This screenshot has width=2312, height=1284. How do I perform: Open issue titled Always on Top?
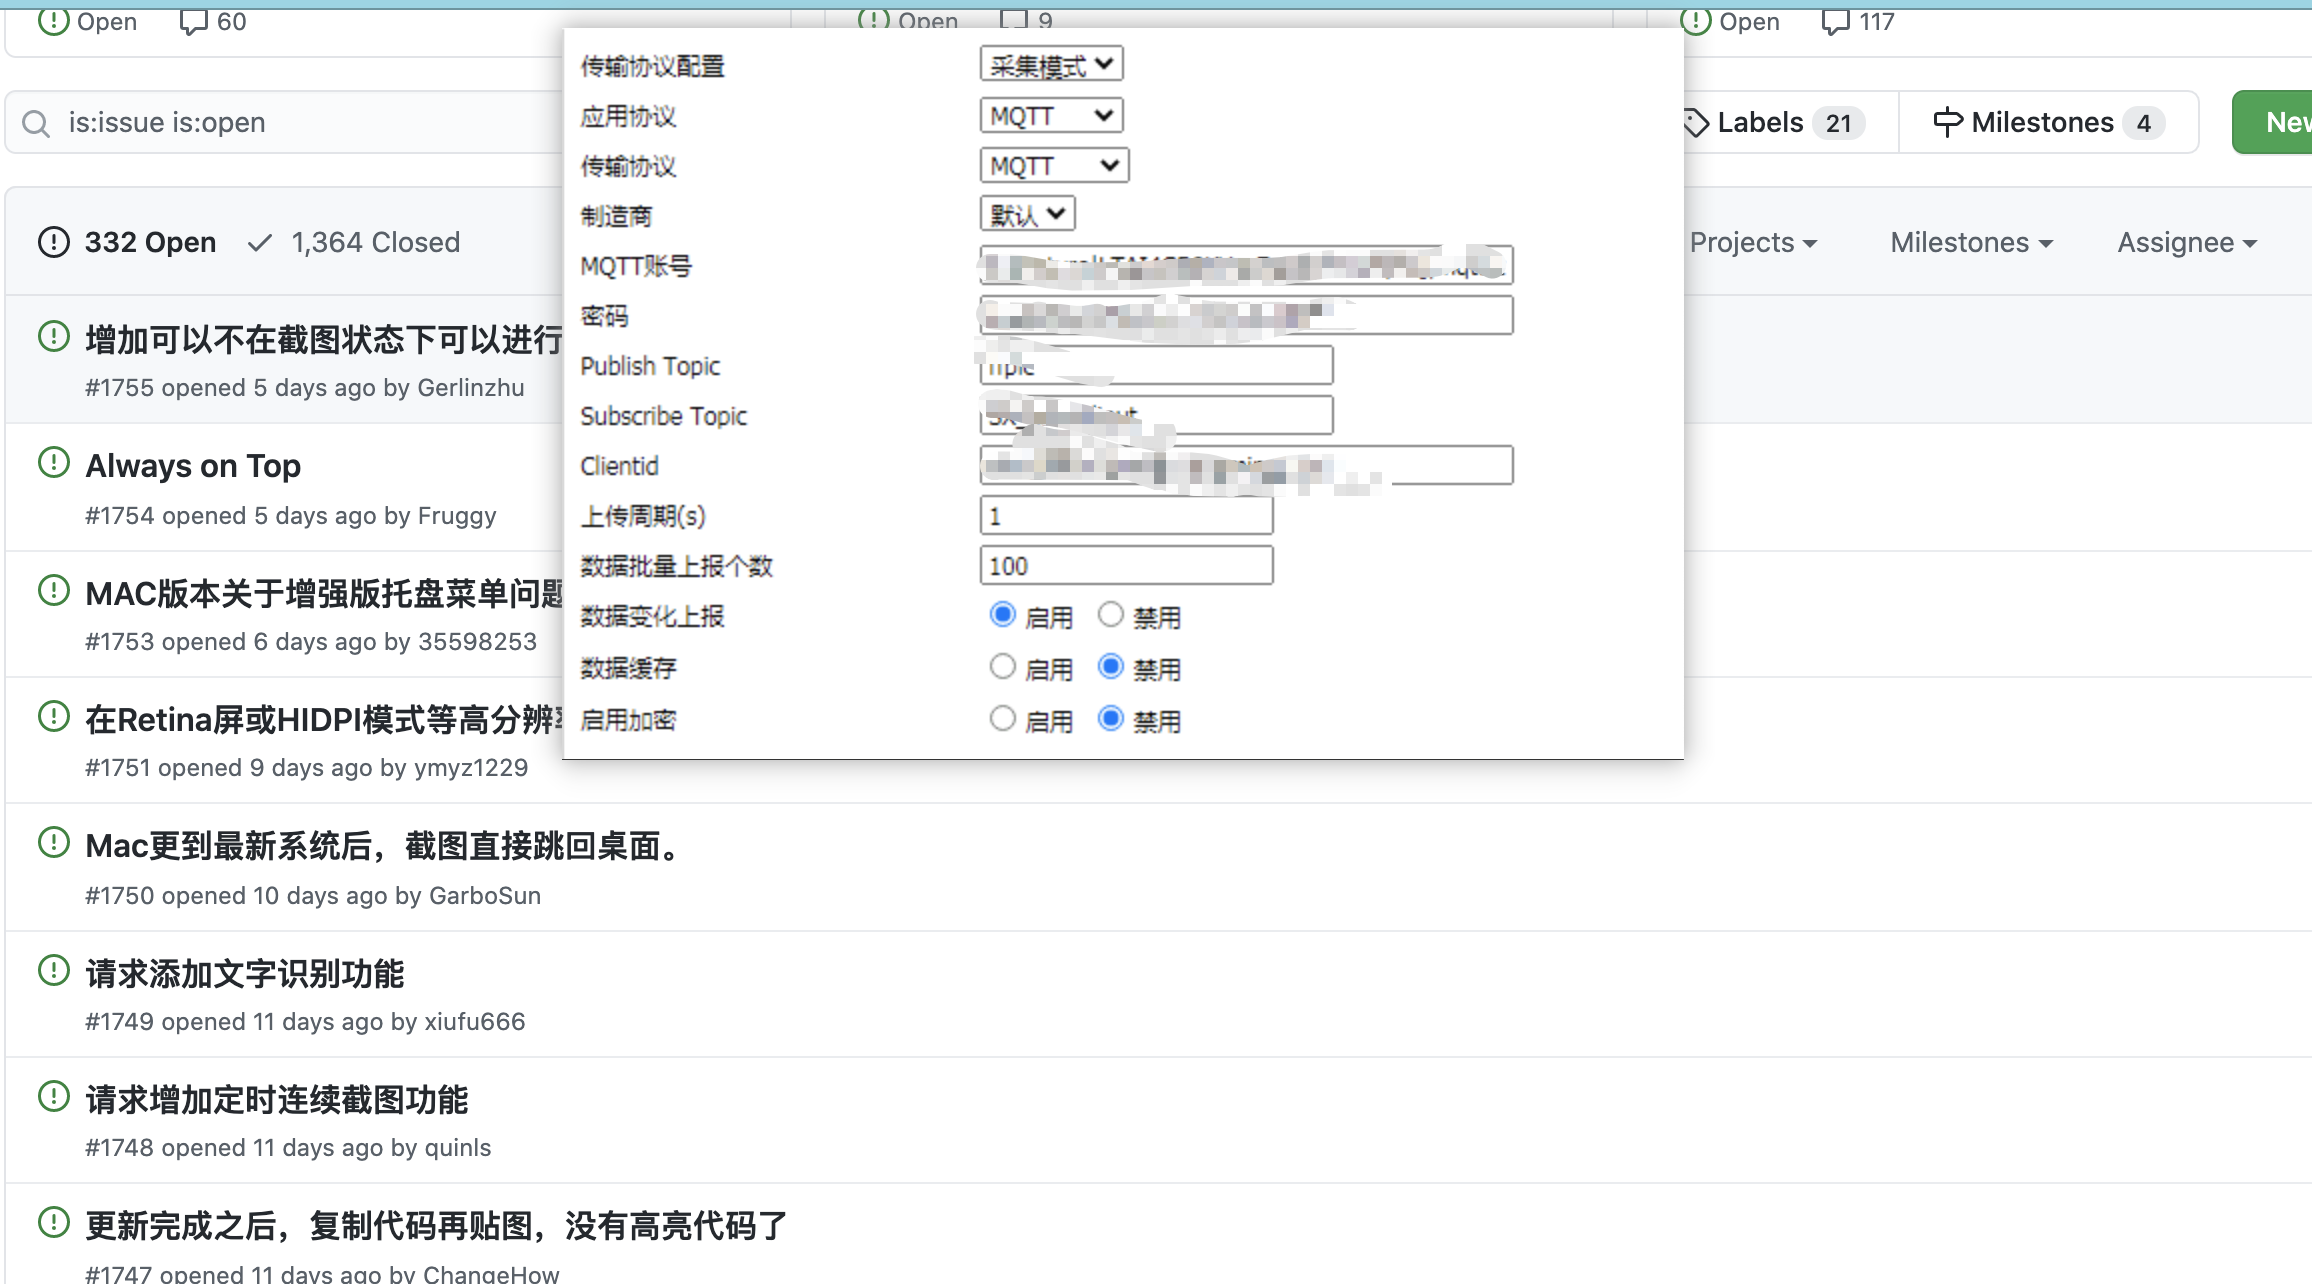(193, 466)
